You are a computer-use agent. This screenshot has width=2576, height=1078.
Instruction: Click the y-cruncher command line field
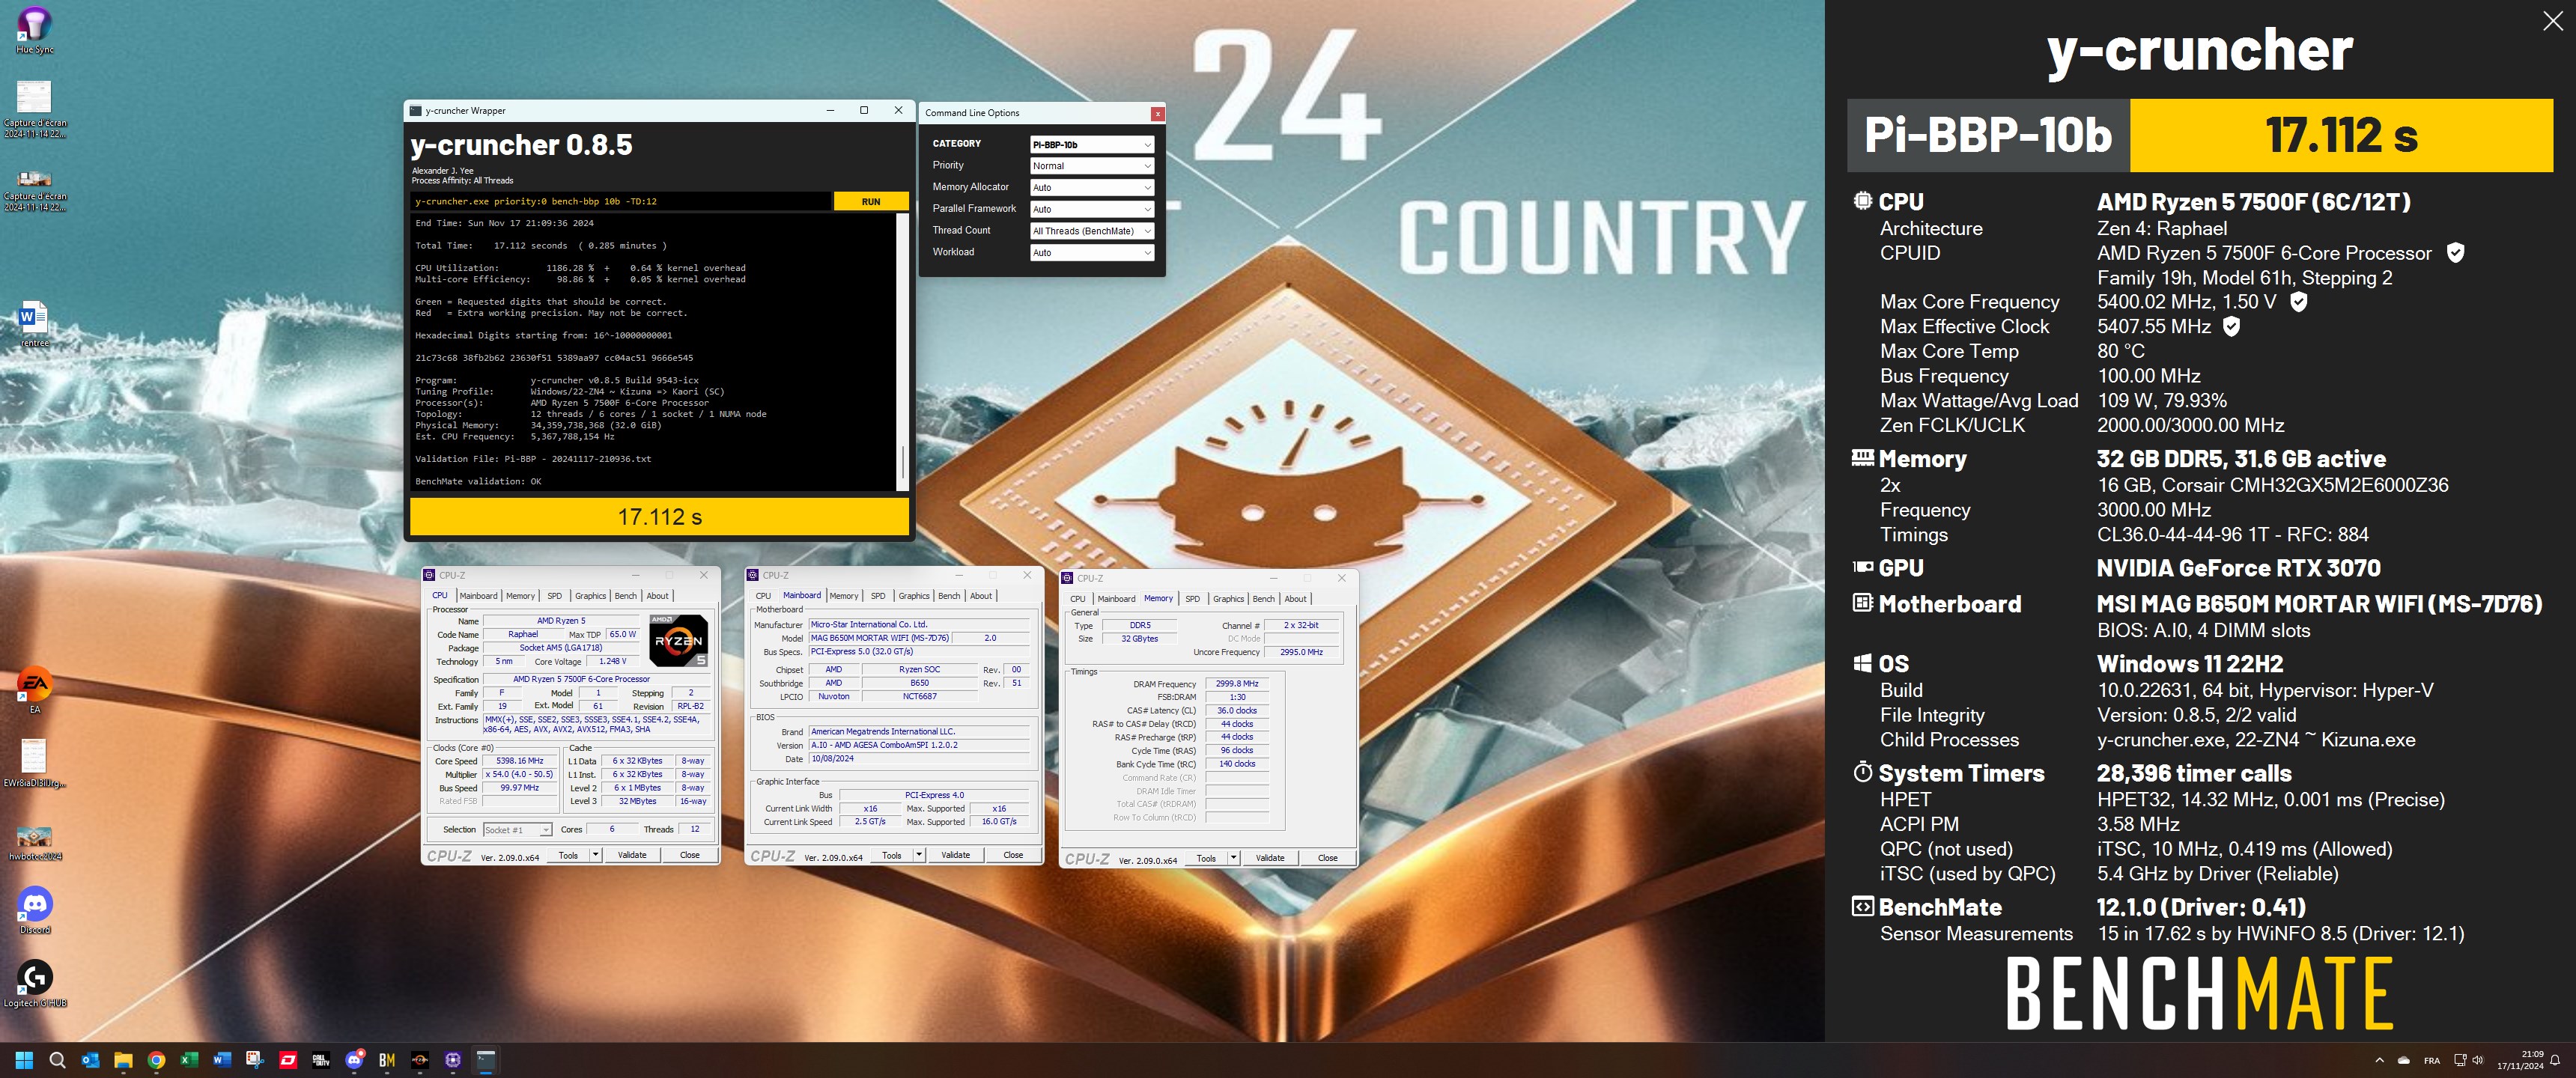(621, 201)
